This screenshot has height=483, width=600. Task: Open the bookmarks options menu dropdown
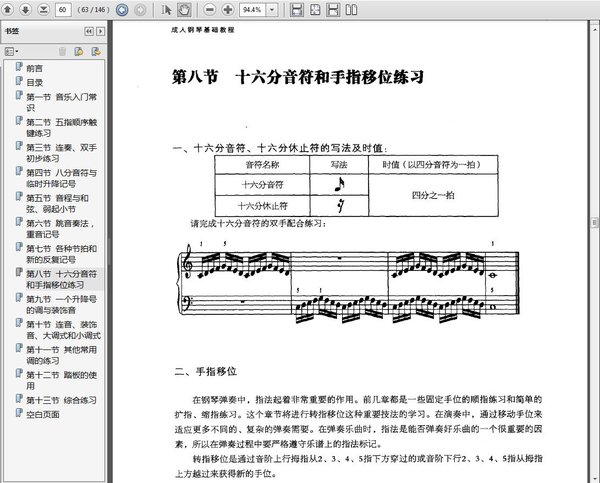click(x=11, y=51)
